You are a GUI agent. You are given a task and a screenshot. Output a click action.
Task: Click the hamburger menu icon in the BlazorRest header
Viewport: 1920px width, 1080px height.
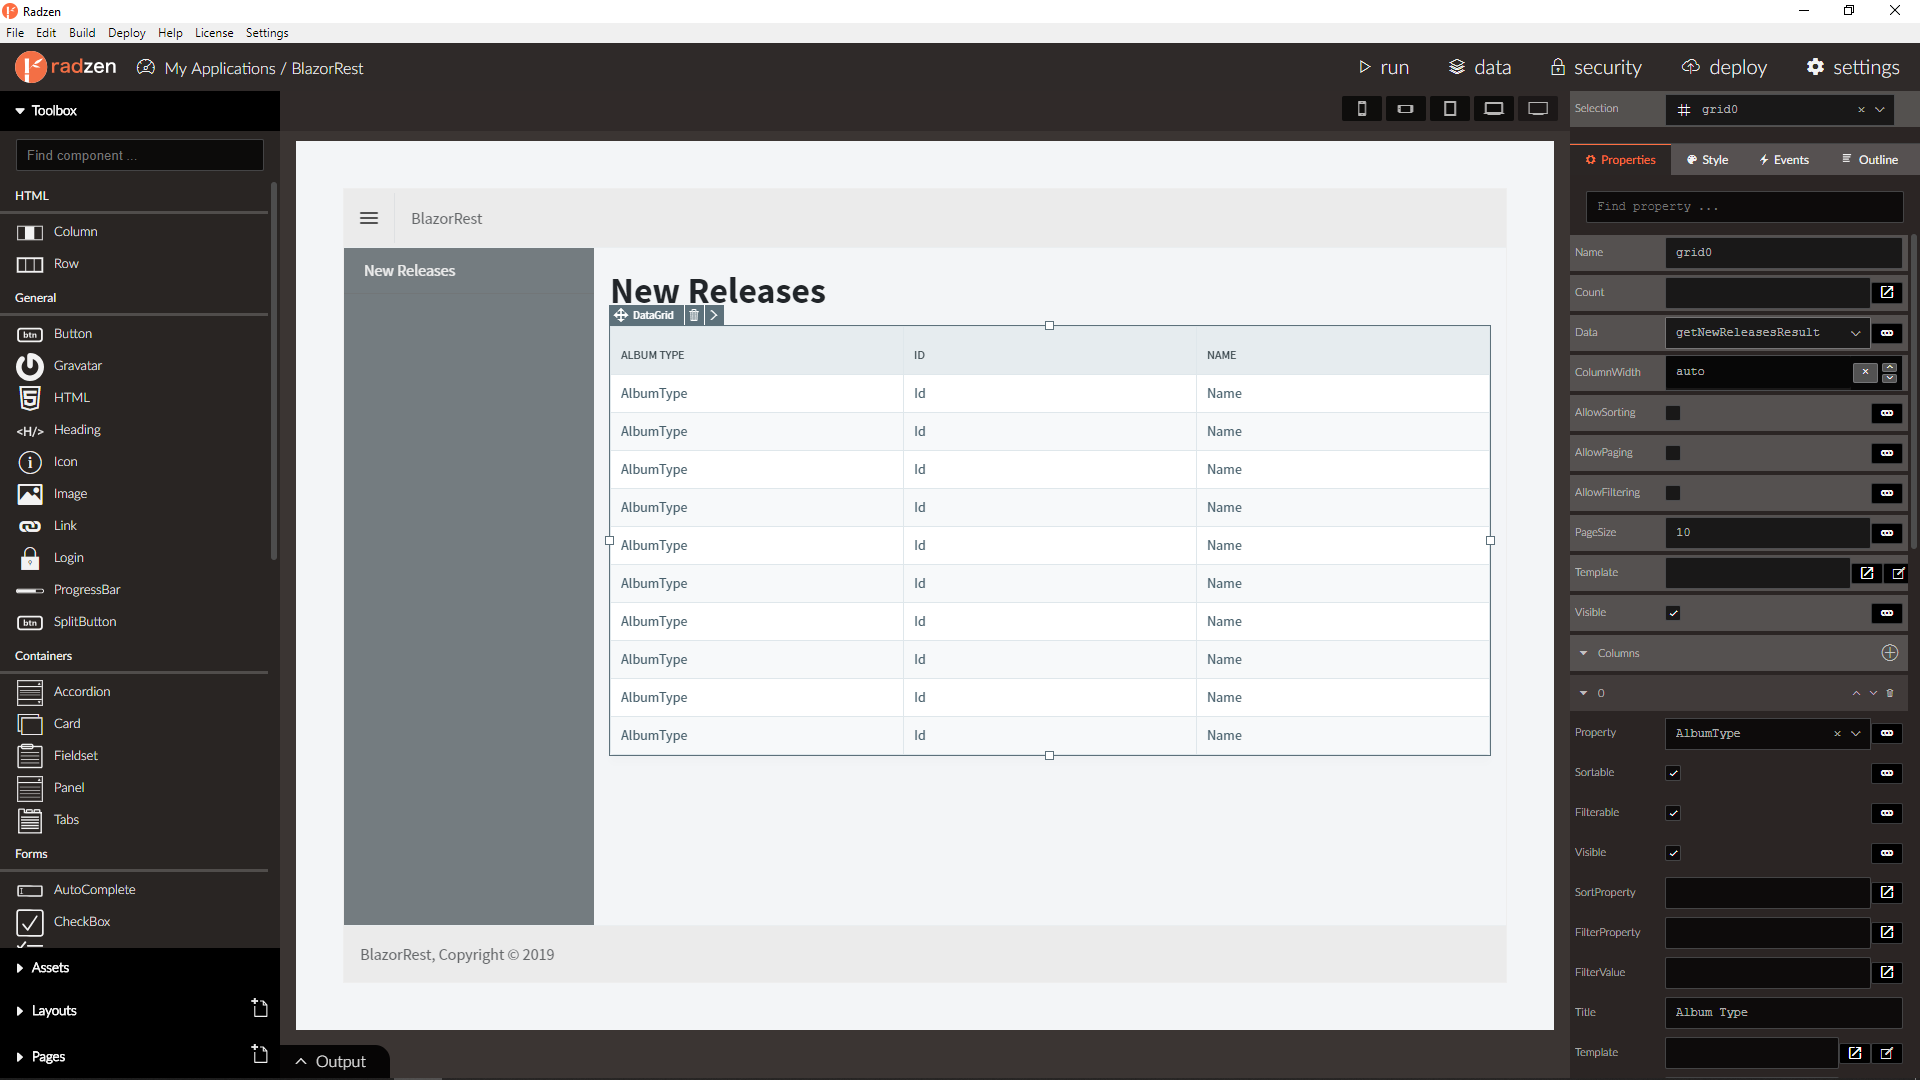pos(369,218)
